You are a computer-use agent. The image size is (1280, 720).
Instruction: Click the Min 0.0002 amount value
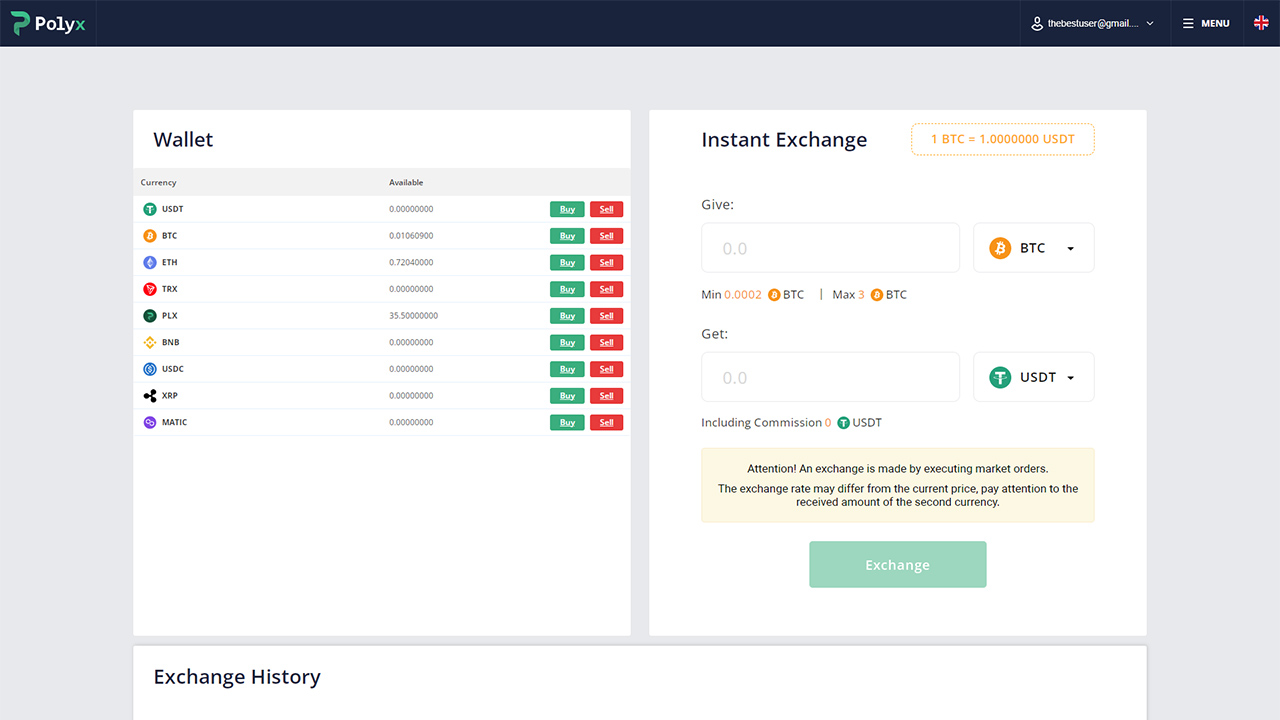[x=743, y=295]
